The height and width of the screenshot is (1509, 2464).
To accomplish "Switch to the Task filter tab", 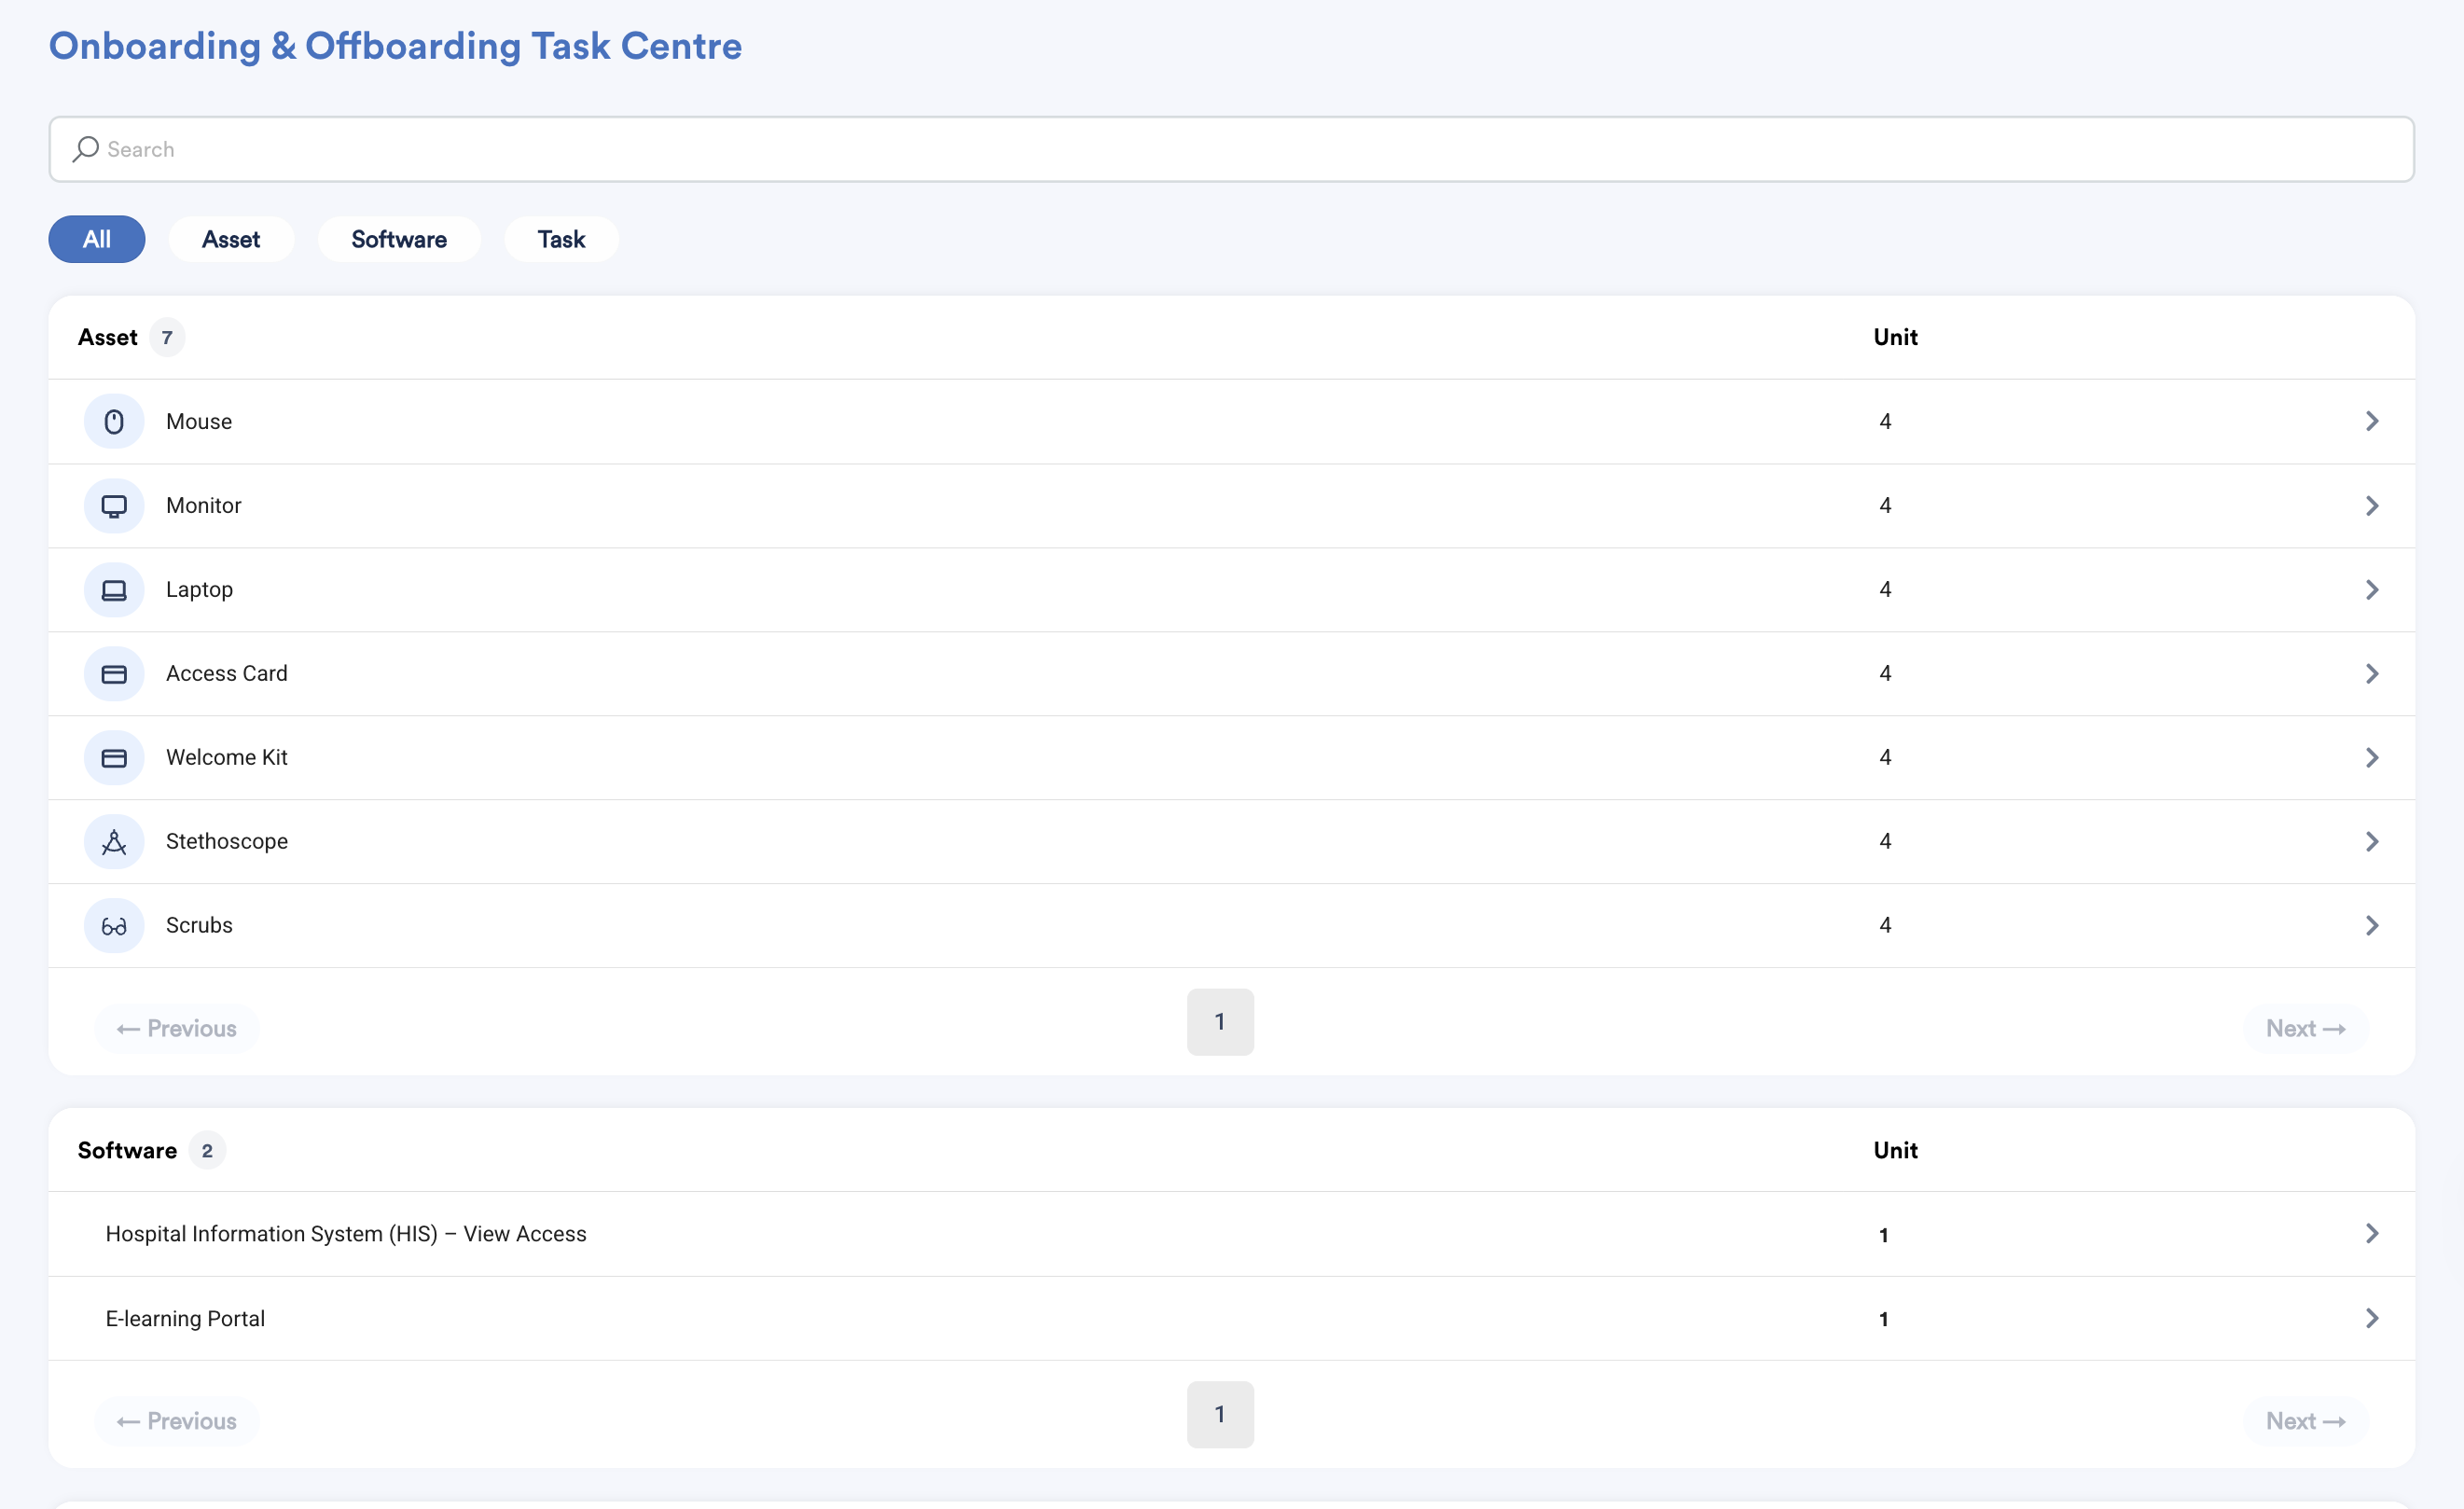I will tap(561, 239).
